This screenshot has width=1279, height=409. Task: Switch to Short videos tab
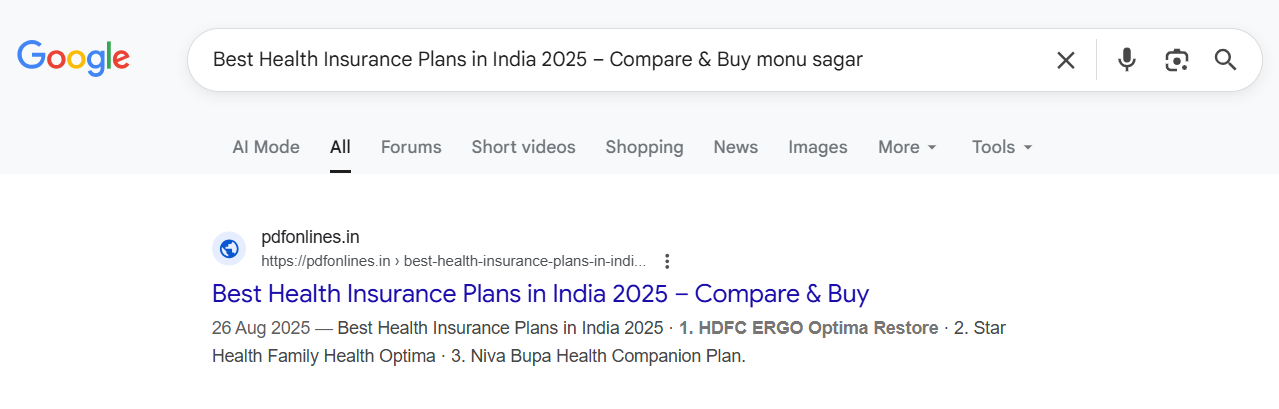point(523,147)
